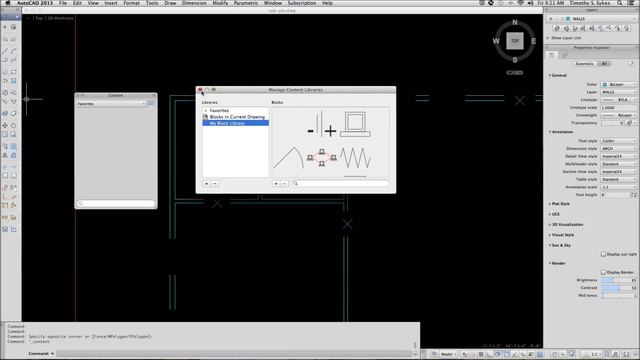640x360 pixels.
Task: Open the Insert menu
Action: (x=111, y=3)
